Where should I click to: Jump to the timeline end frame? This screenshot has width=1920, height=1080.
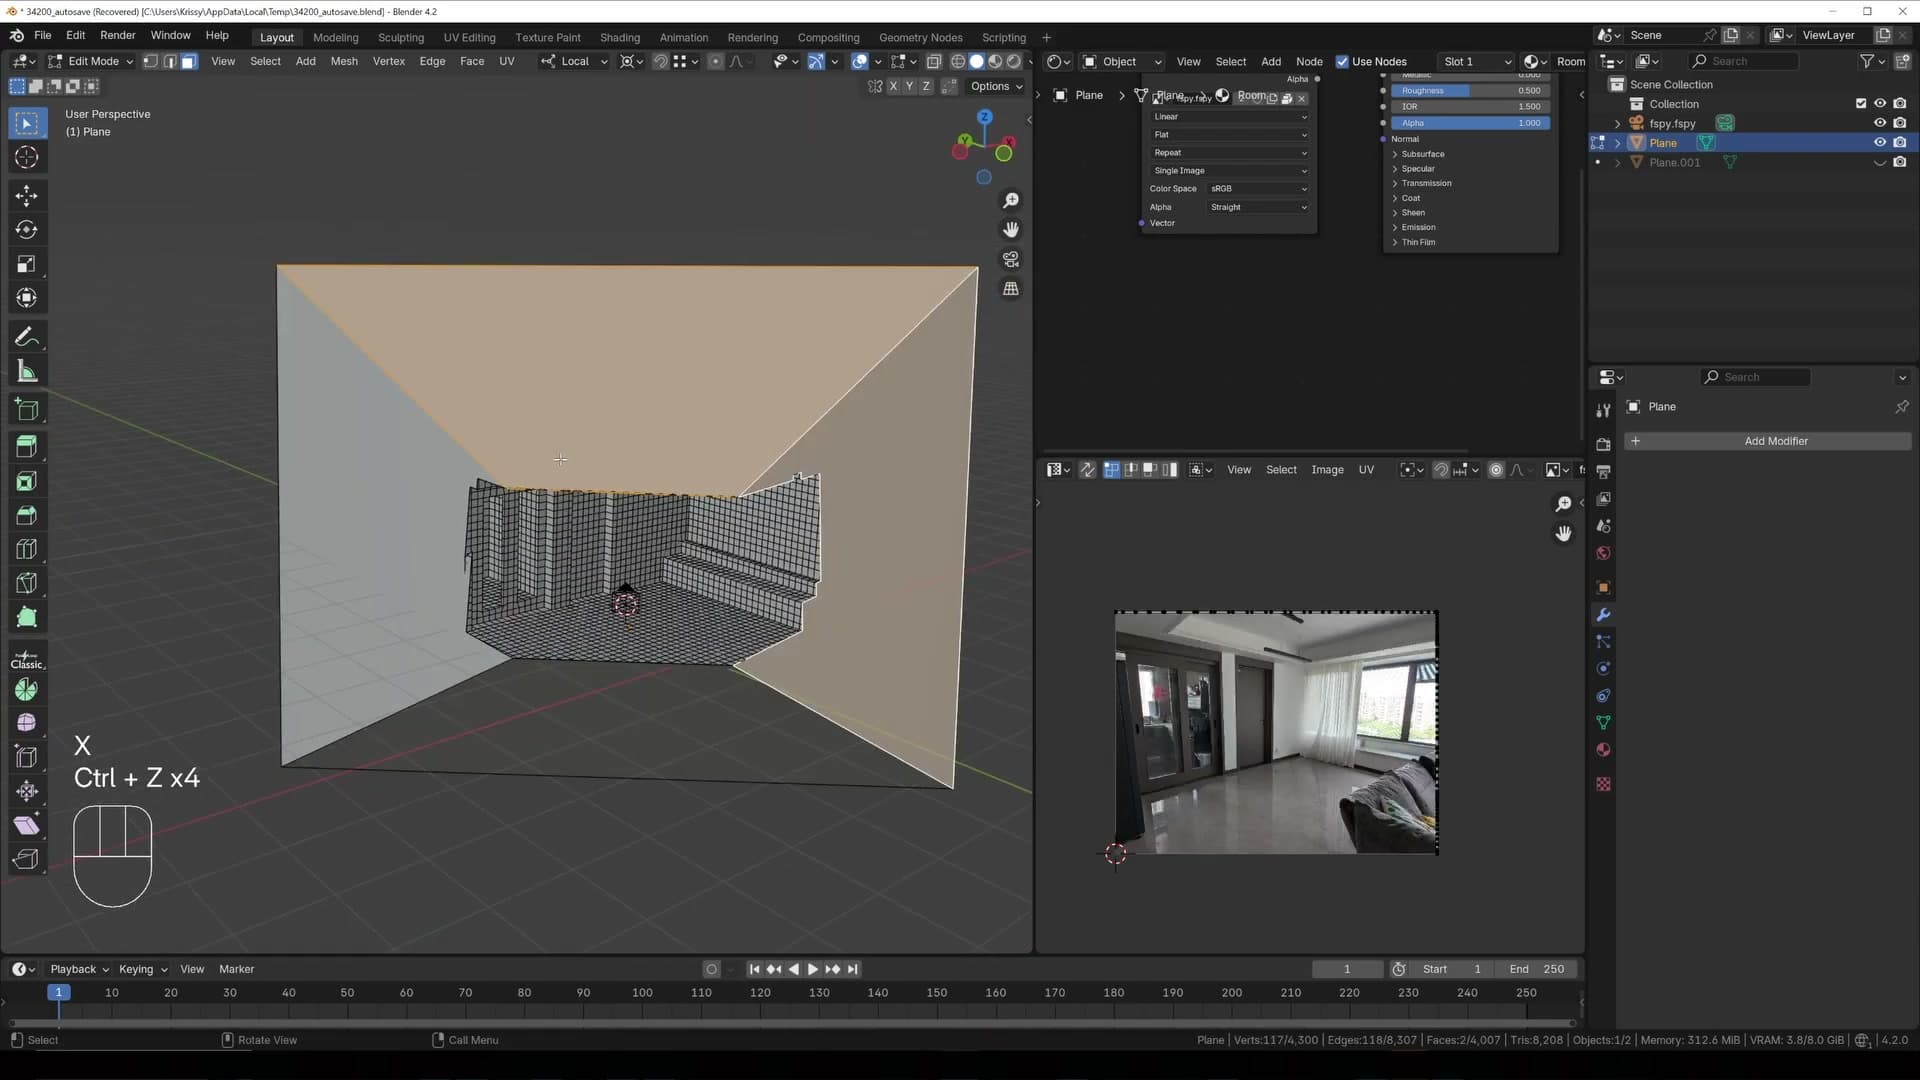(x=853, y=969)
